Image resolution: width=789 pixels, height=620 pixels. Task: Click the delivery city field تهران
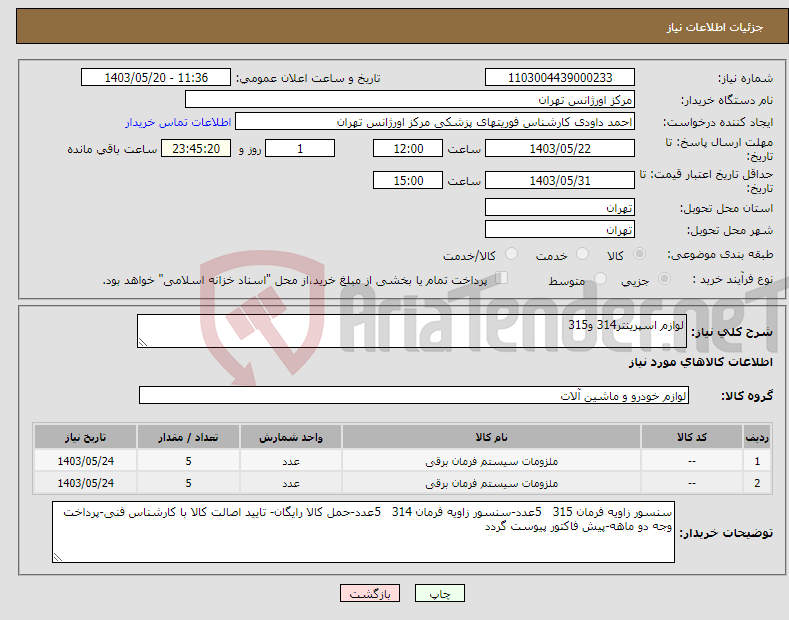coord(560,229)
